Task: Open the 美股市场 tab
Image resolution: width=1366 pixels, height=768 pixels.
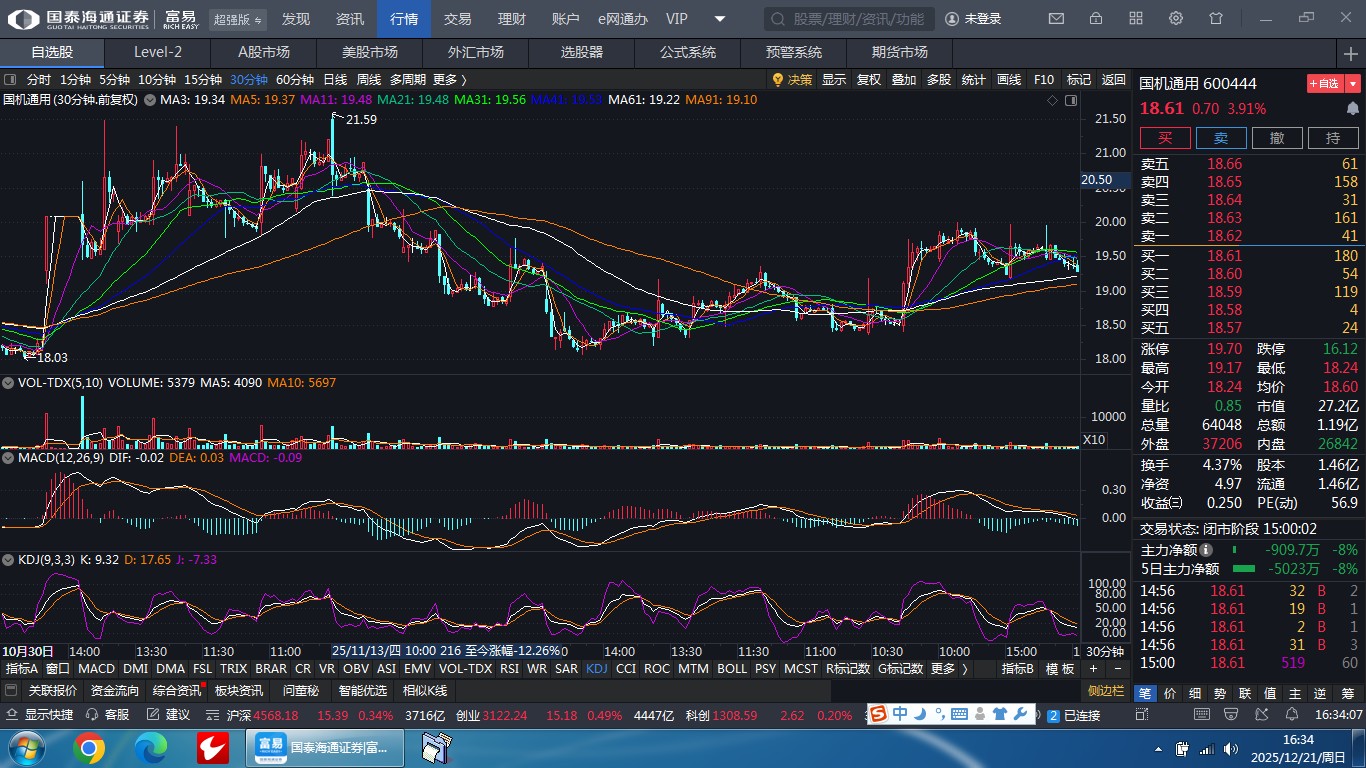Action: [x=369, y=53]
